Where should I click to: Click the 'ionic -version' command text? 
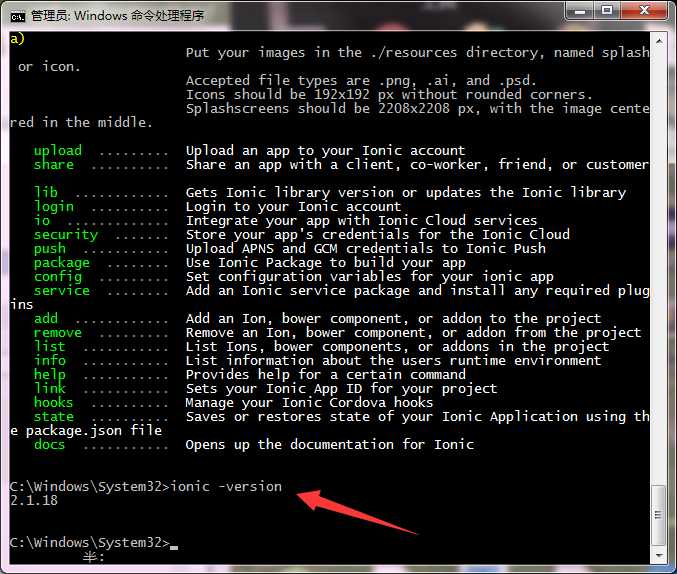pos(226,487)
